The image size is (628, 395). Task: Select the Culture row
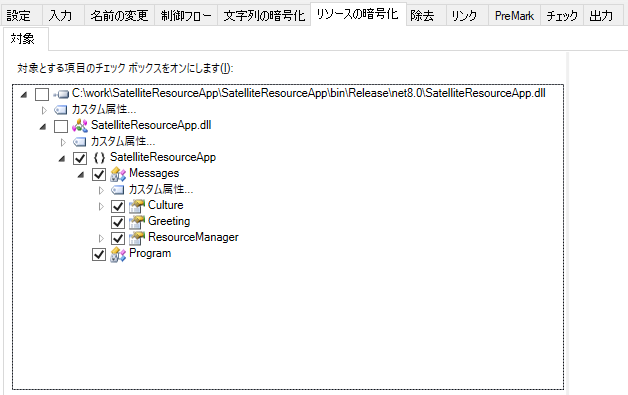(165, 205)
